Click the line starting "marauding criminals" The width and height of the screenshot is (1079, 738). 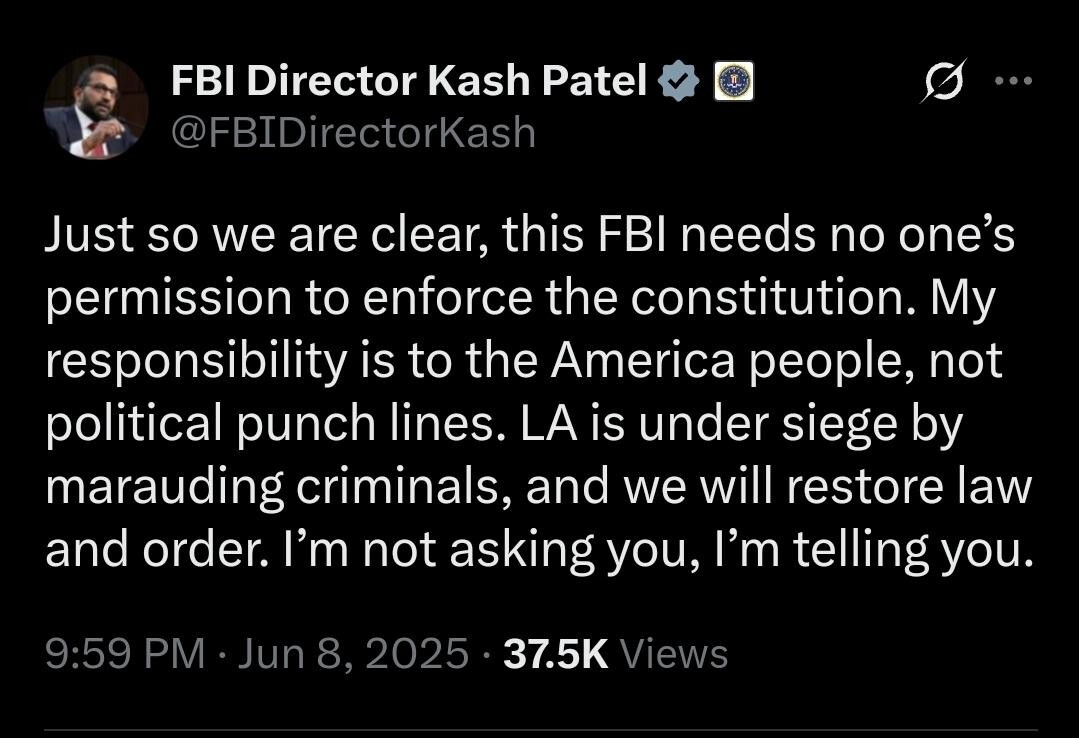pos(538,486)
